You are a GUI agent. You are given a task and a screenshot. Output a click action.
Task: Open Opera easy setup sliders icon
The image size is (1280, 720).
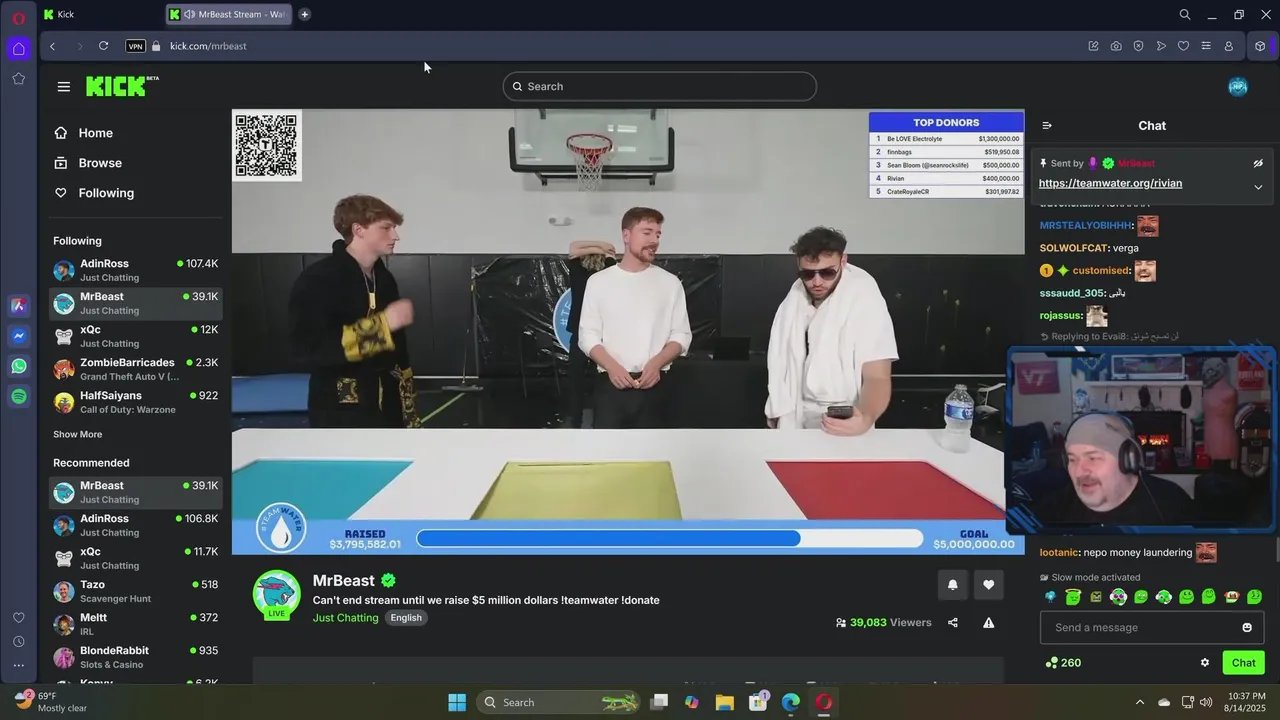(1206, 46)
